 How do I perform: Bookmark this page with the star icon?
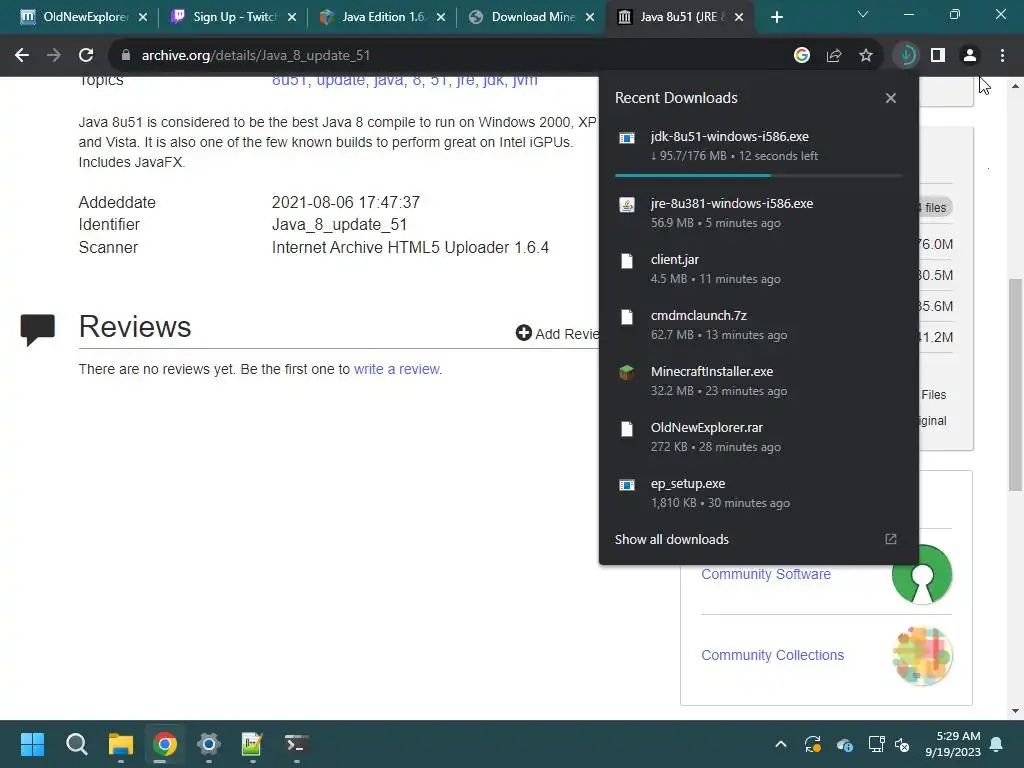[865, 56]
